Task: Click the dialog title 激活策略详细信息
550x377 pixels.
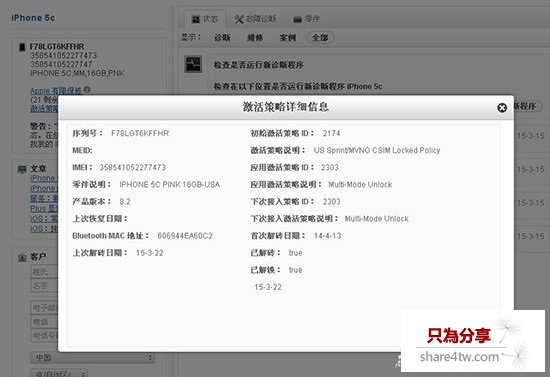Action: (286, 107)
